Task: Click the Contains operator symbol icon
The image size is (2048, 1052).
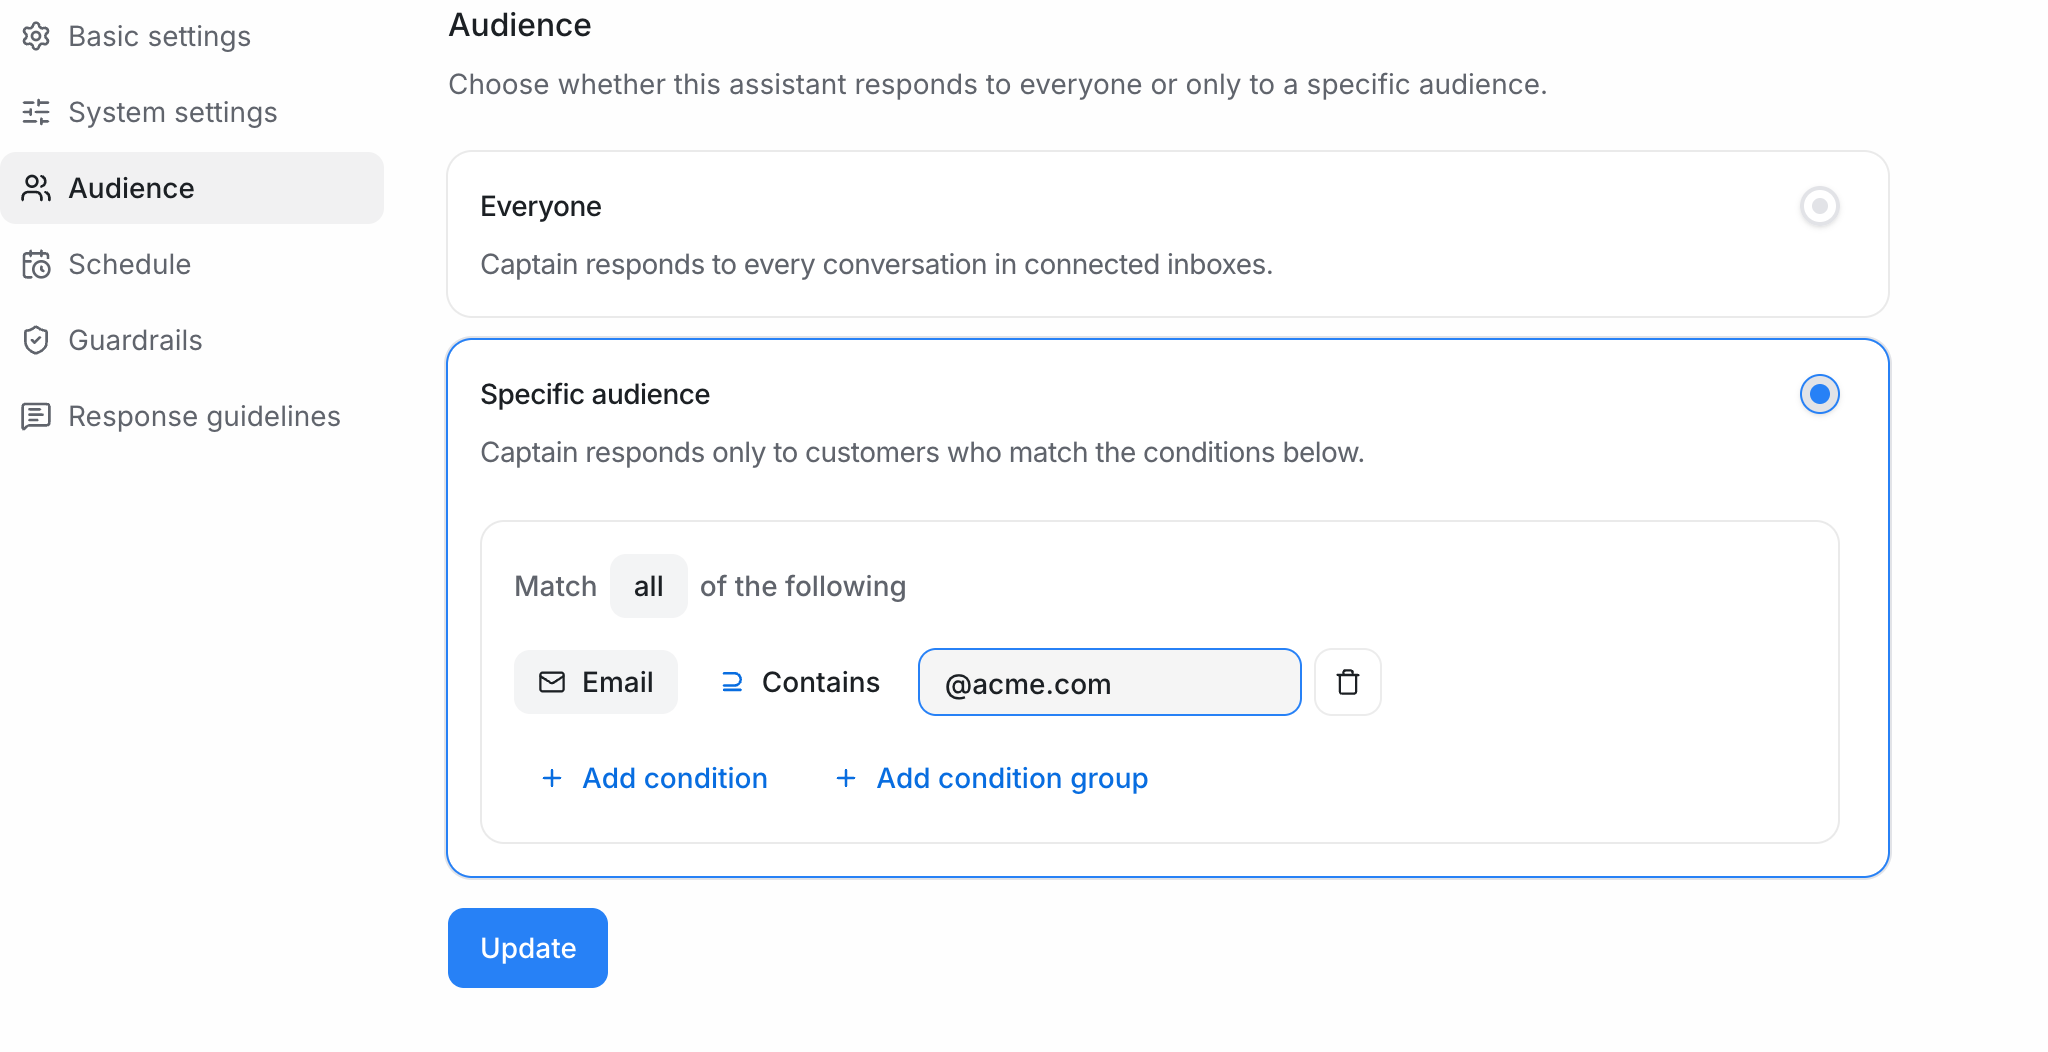Action: point(732,682)
